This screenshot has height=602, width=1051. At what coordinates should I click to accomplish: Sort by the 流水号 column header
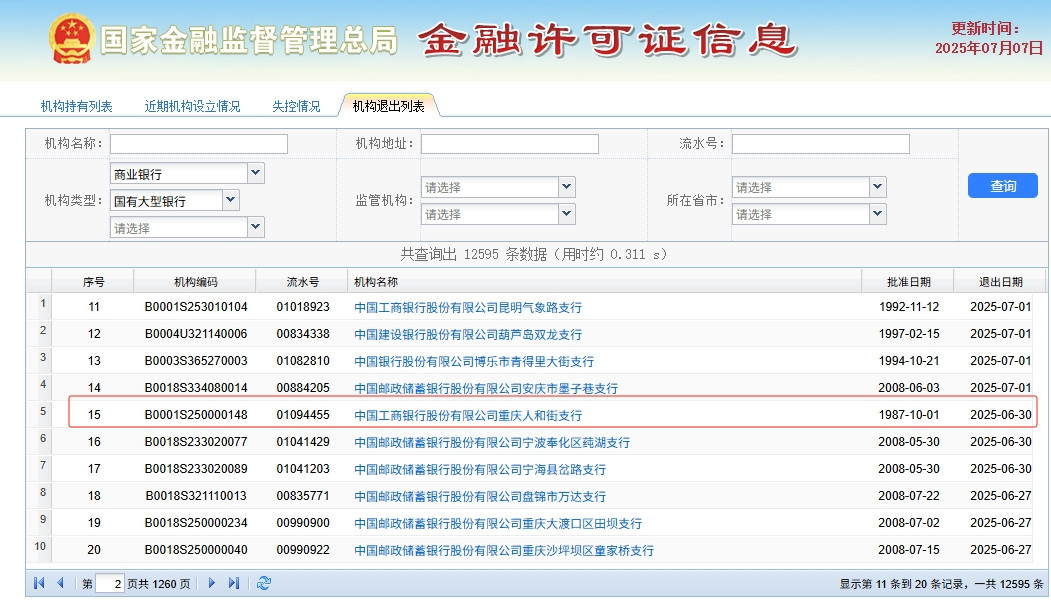pyautogui.click(x=303, y=282)
